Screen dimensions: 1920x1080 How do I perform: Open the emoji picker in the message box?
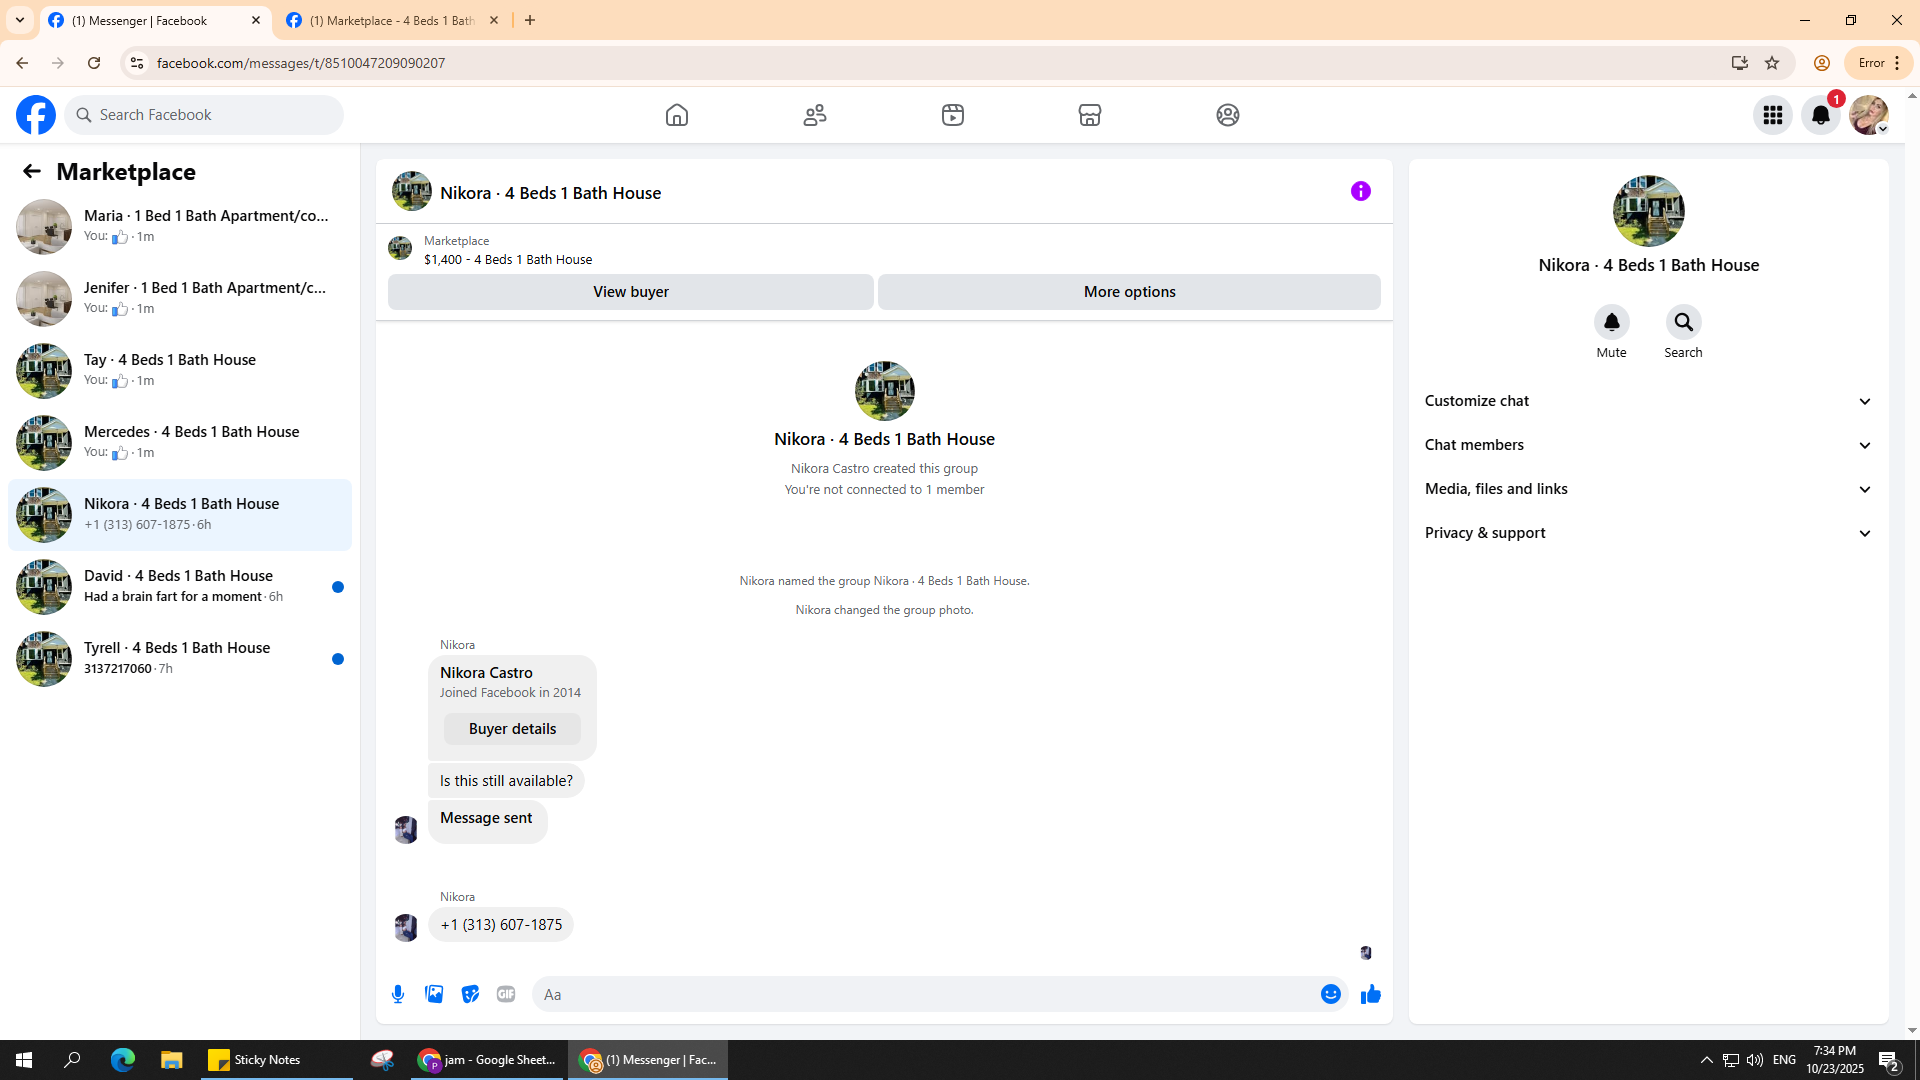pyautogui.click(x=1330, y=994)
